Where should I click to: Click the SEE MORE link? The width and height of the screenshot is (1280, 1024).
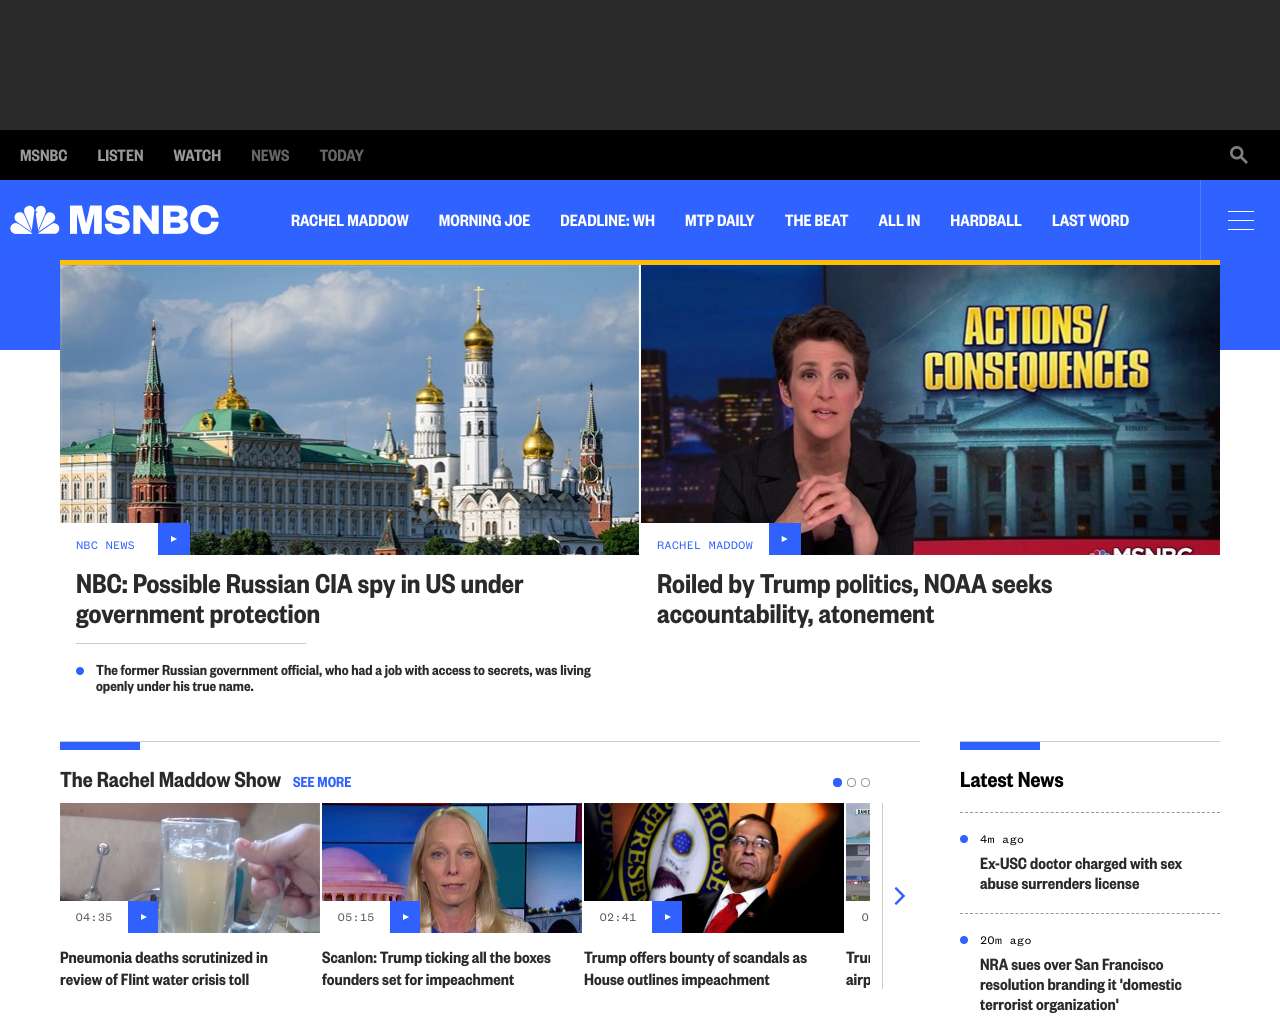click(x=322, y=782)
